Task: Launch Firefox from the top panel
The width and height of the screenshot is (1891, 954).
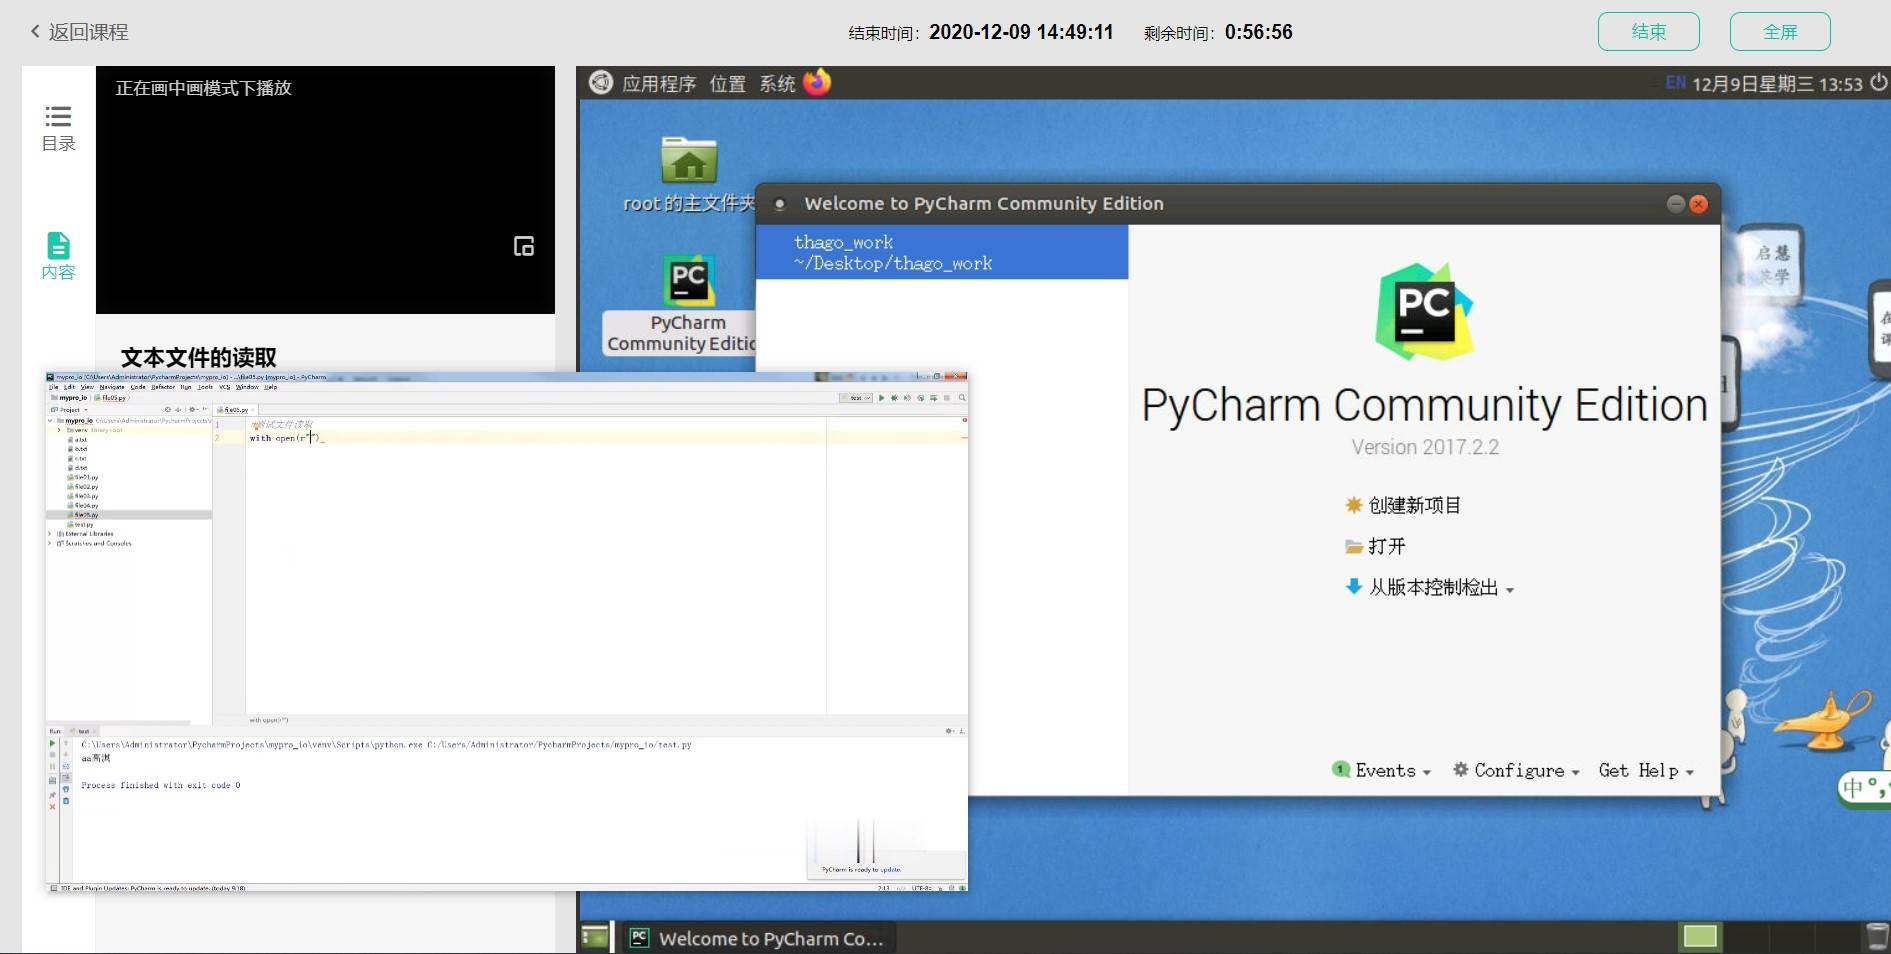Action: pyautogui.click(x=817, y=82)
